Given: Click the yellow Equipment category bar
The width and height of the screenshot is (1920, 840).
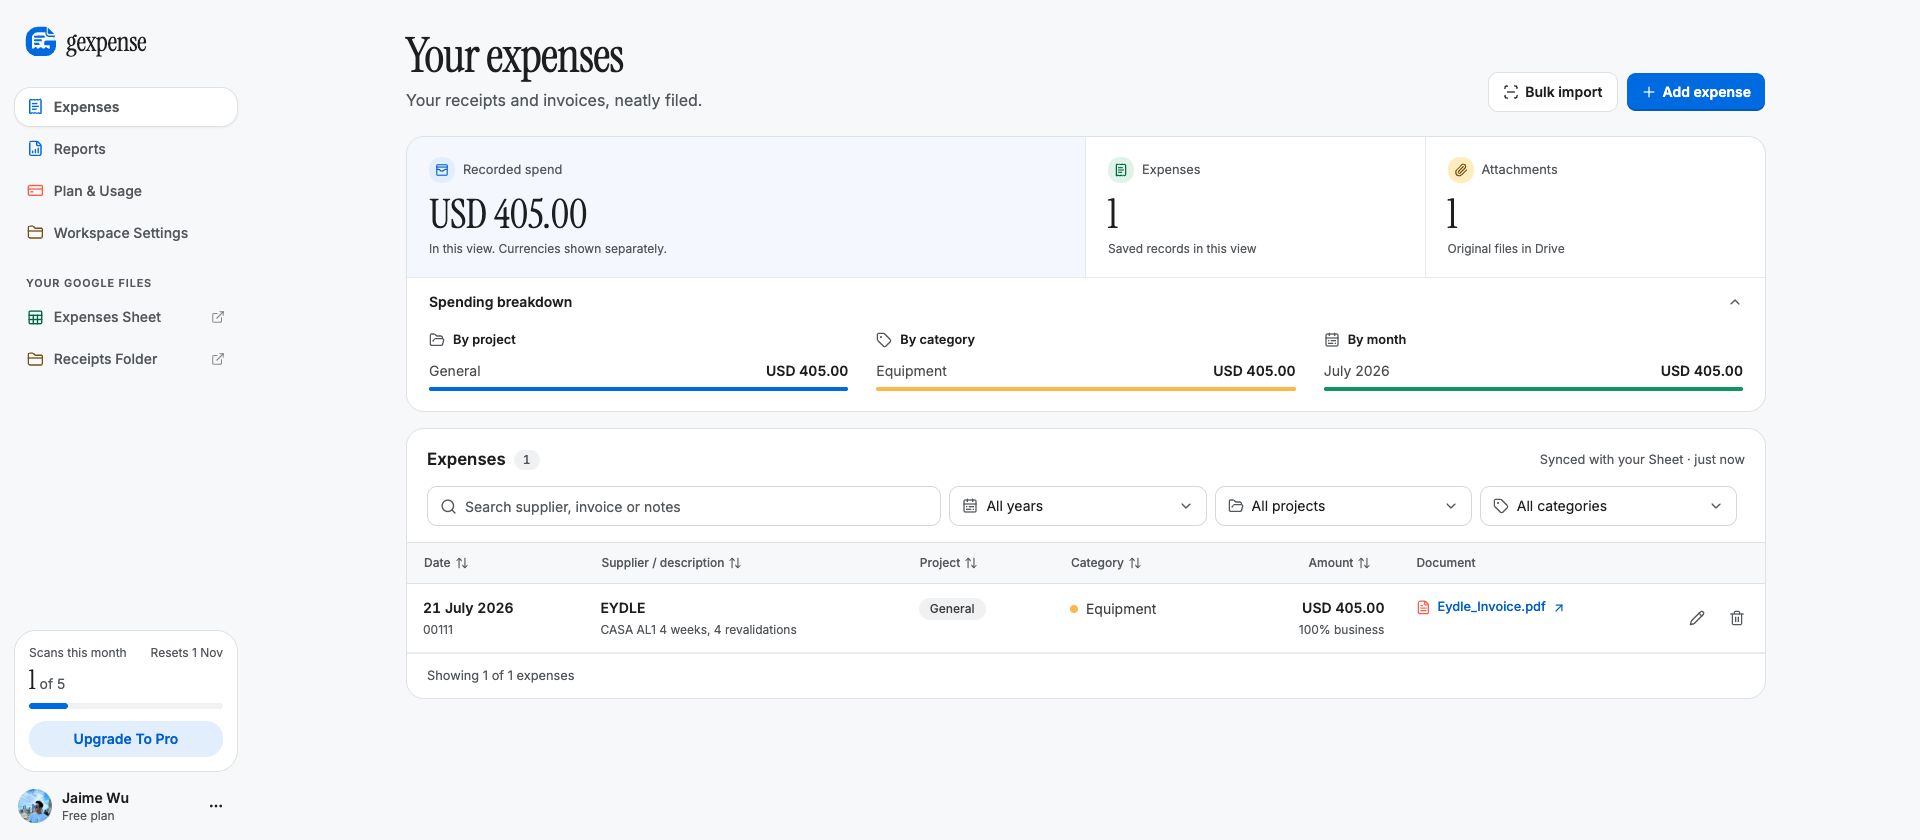Looking at the screenshot, I should coord(1085,388).
